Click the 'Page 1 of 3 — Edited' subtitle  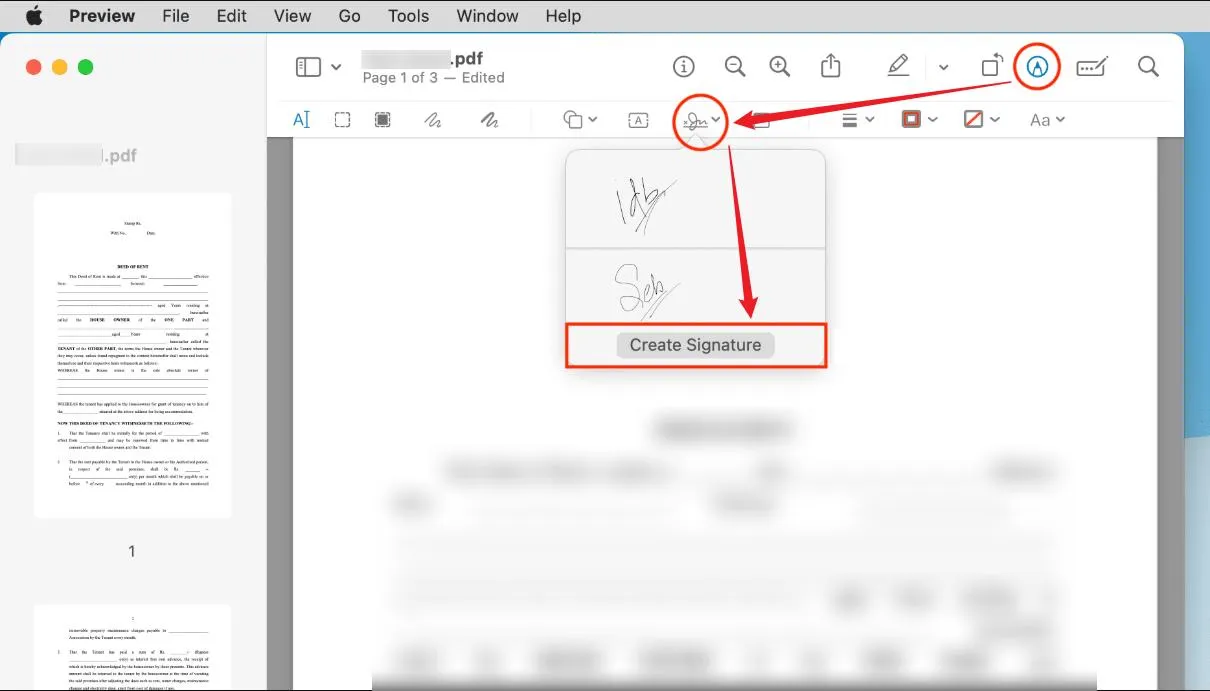tap(433, 78)
